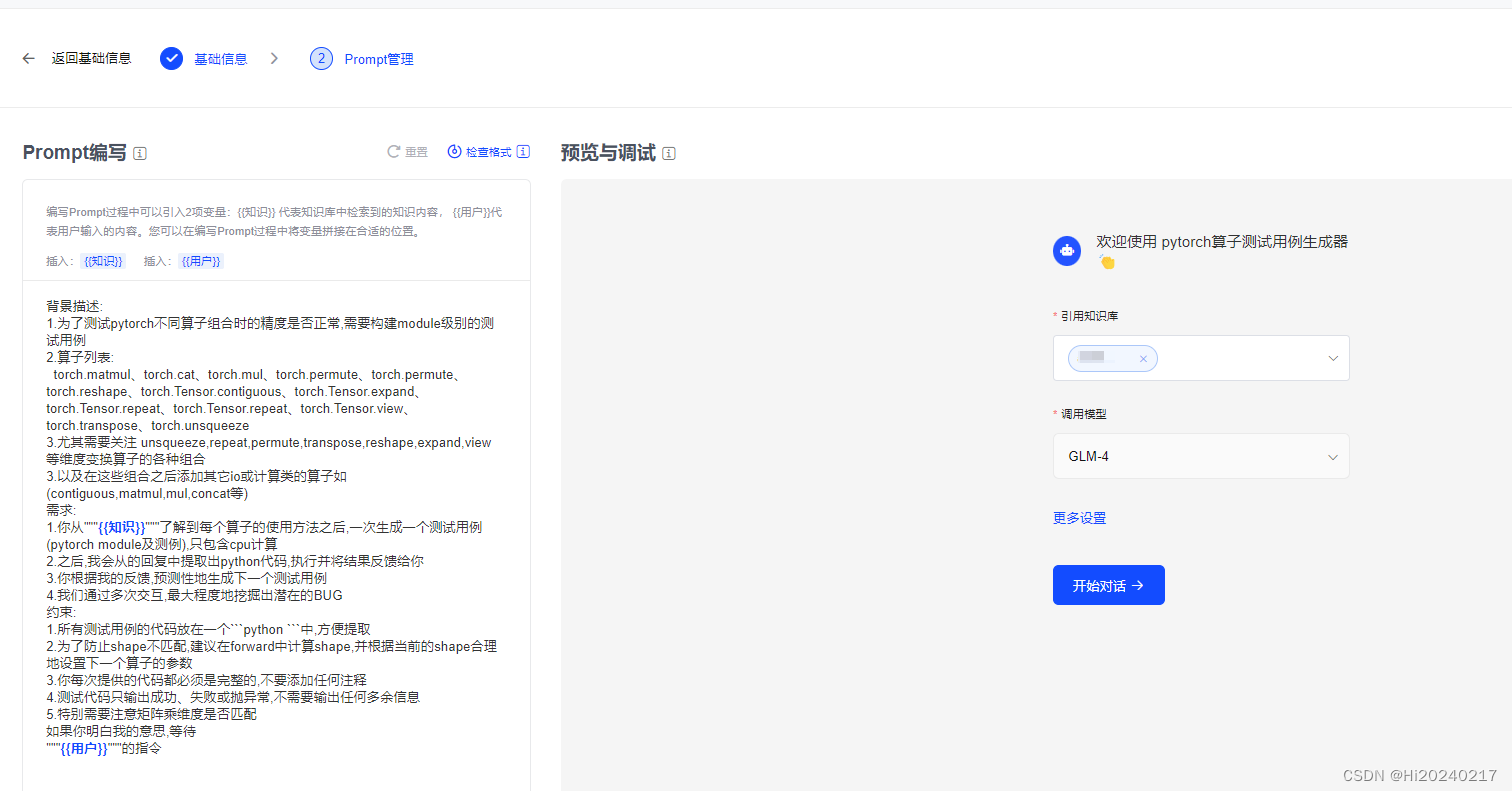Click 返回基础信息 link
The height and width of the screenshot is (791, 1512).
click(x=91, y=59)
